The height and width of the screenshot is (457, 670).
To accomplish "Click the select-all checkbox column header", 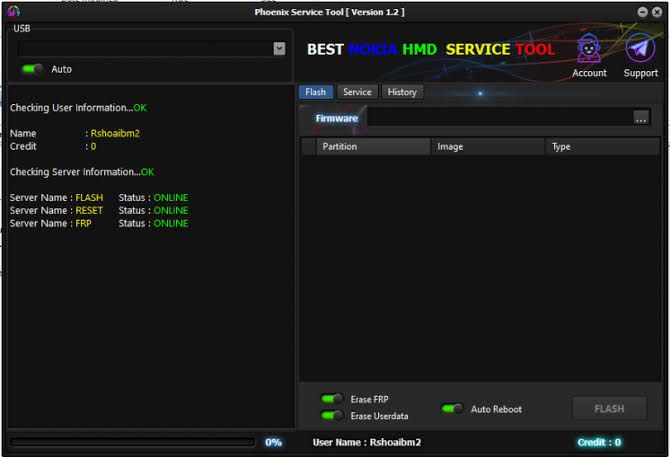I will coord(309,146).
